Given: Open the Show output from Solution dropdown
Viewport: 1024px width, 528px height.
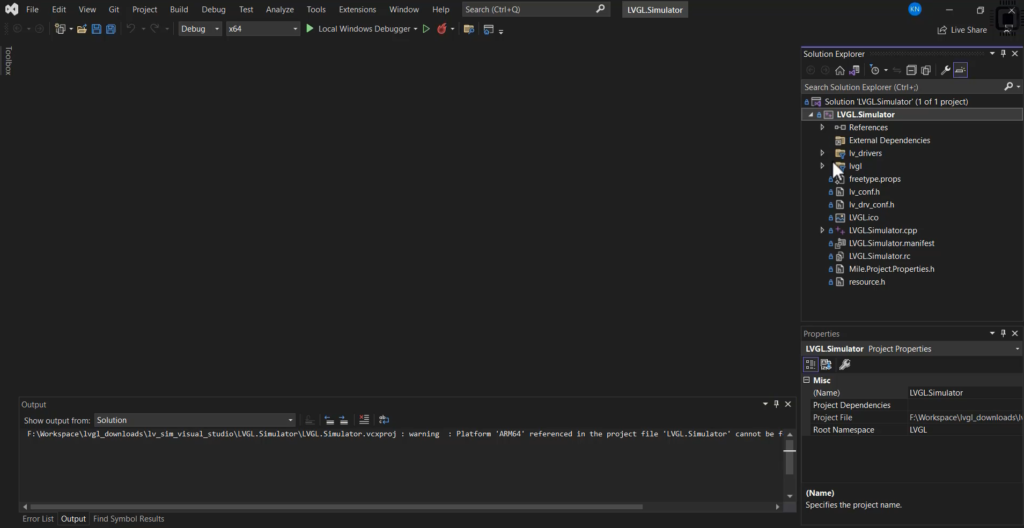Looking at the screenshot, I should tap(195, 420).
